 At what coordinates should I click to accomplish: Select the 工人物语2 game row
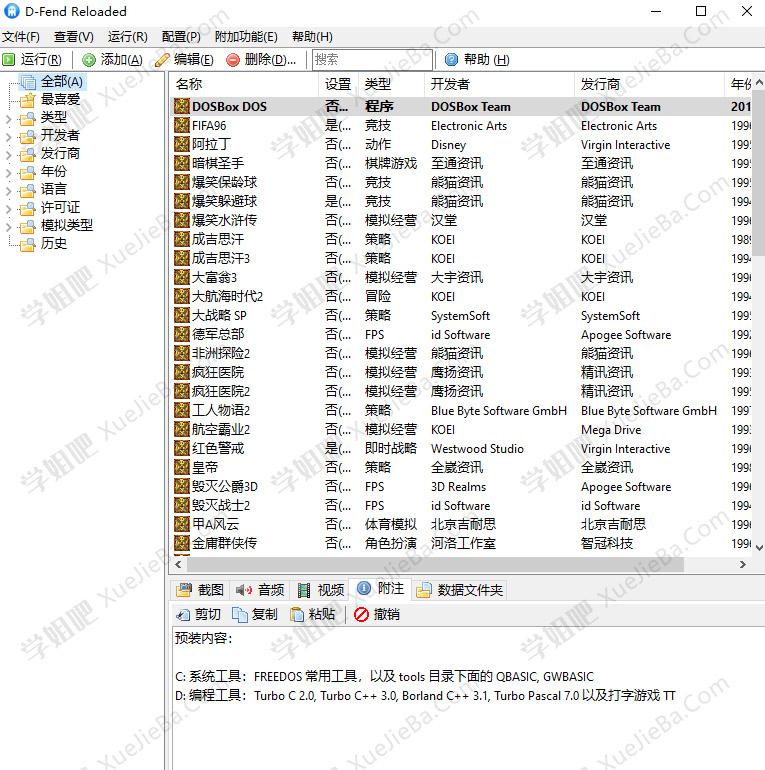point(463,410)
